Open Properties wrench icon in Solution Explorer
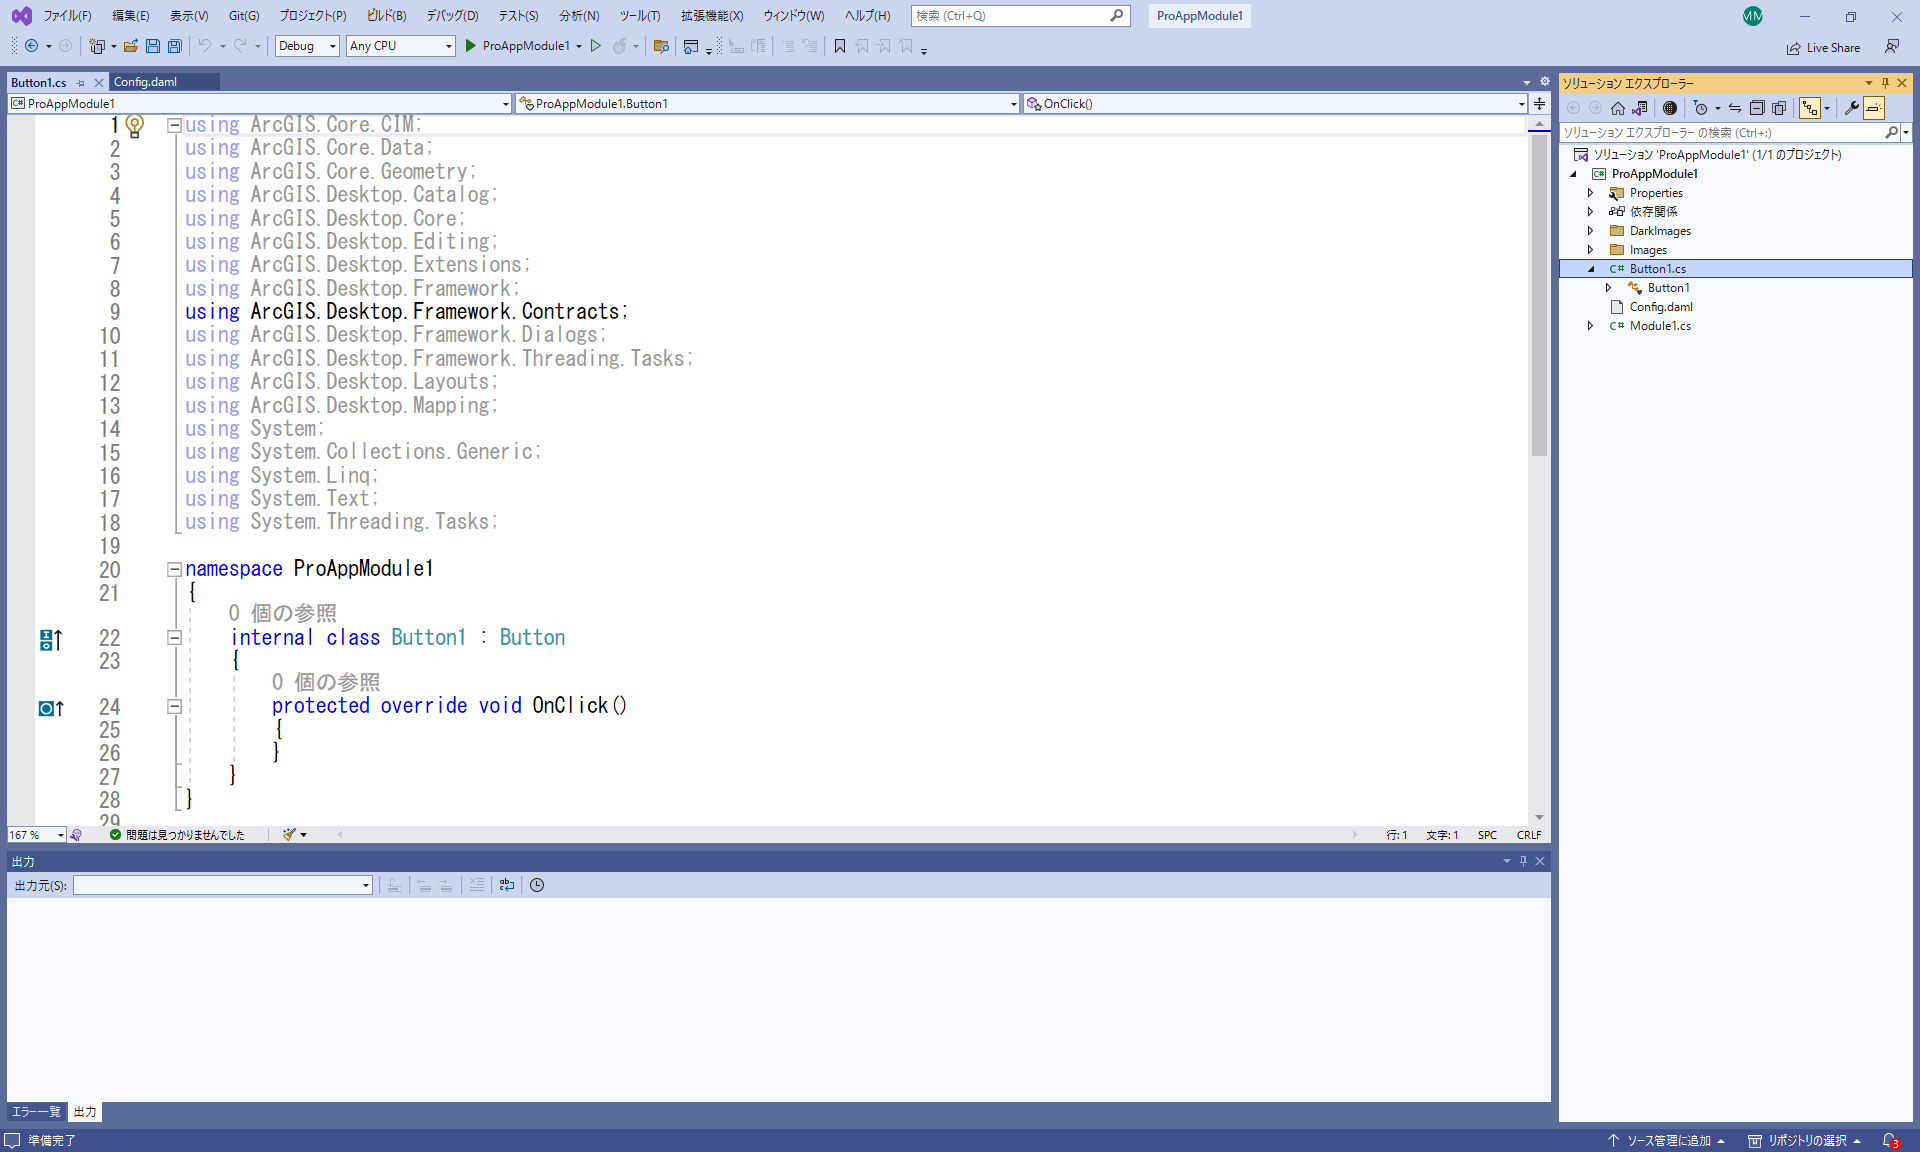This screenshot has height=1152, width=1920. [1852, 108]
